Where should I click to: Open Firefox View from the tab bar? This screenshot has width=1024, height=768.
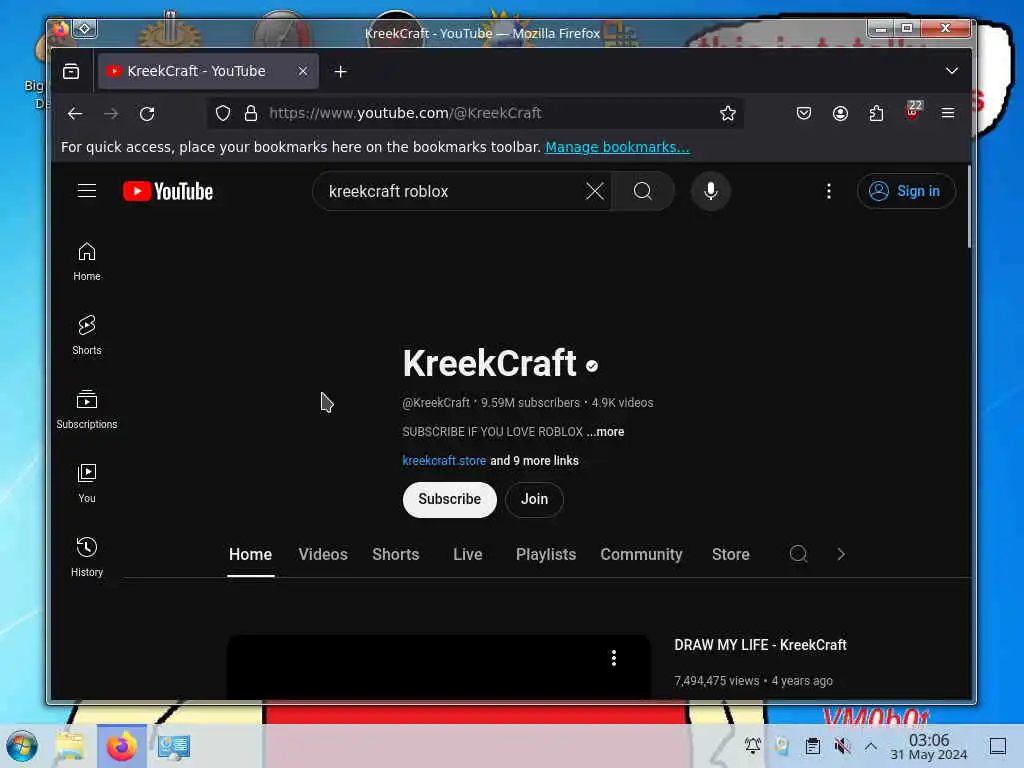(71, 71)
